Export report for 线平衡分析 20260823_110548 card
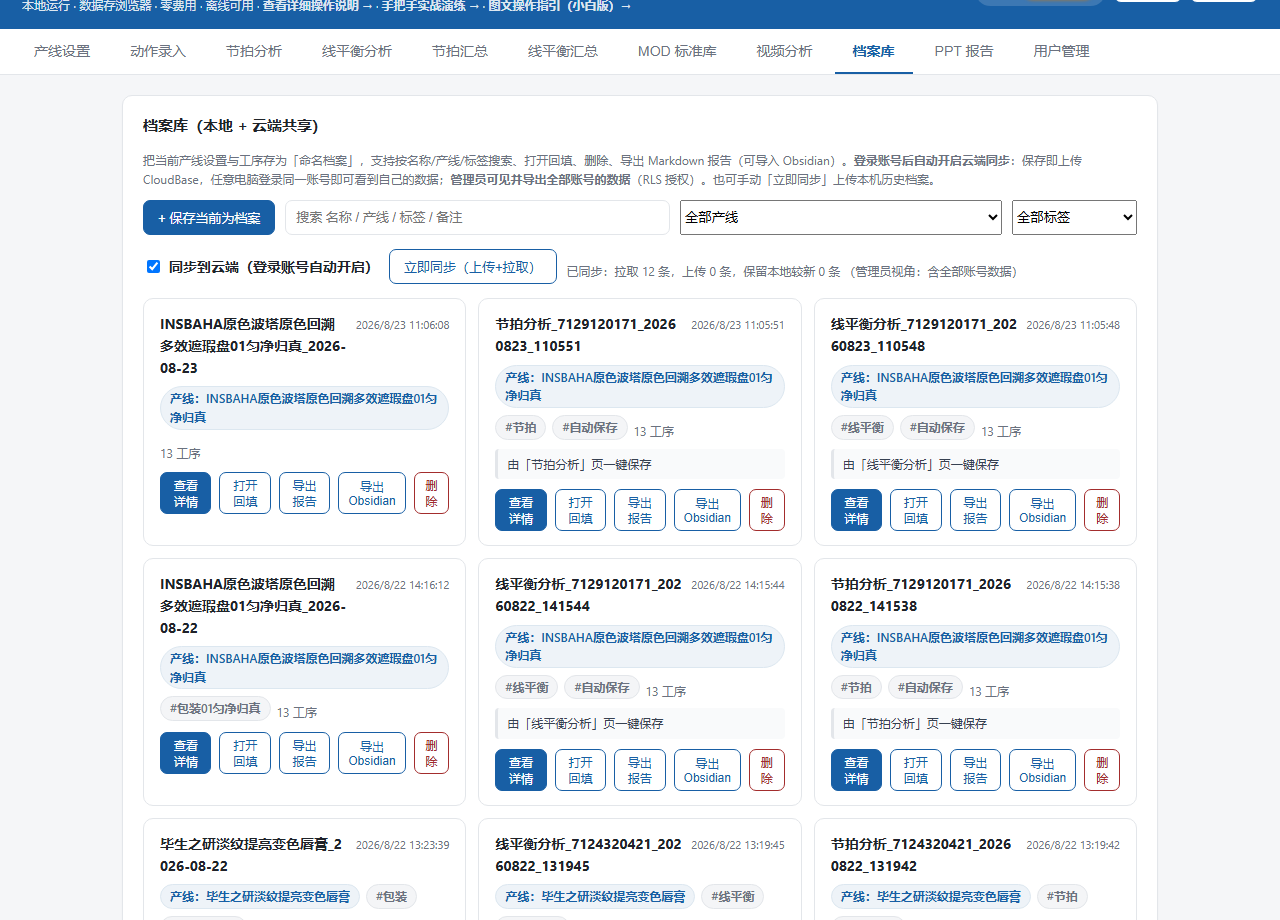 975,510
